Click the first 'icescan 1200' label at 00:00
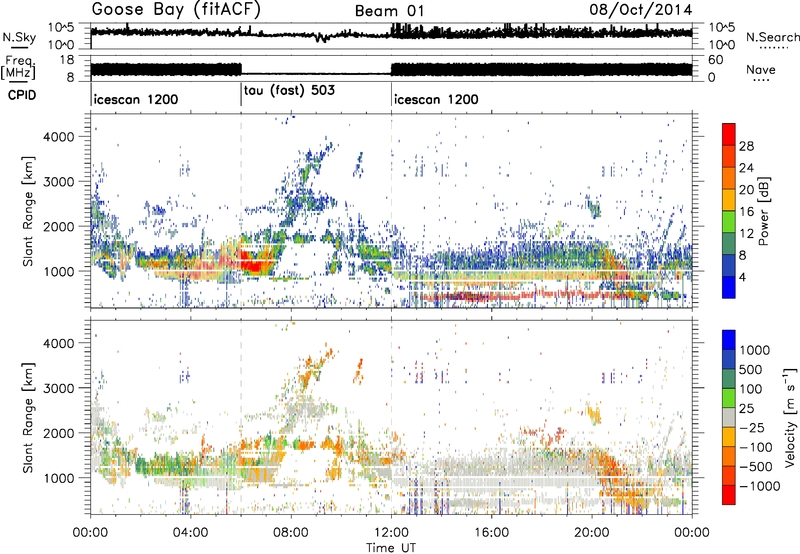 (x=136, y=99)
